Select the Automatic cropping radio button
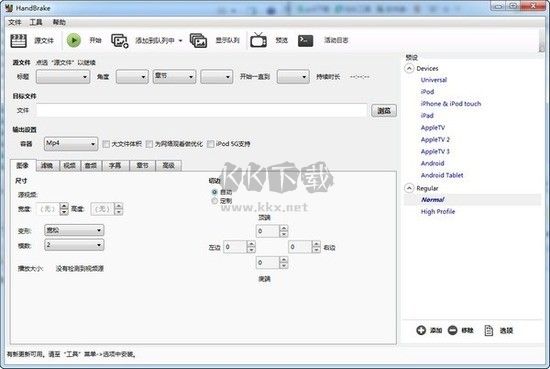Viewport: 550px width, 369px height. (215, 192)
